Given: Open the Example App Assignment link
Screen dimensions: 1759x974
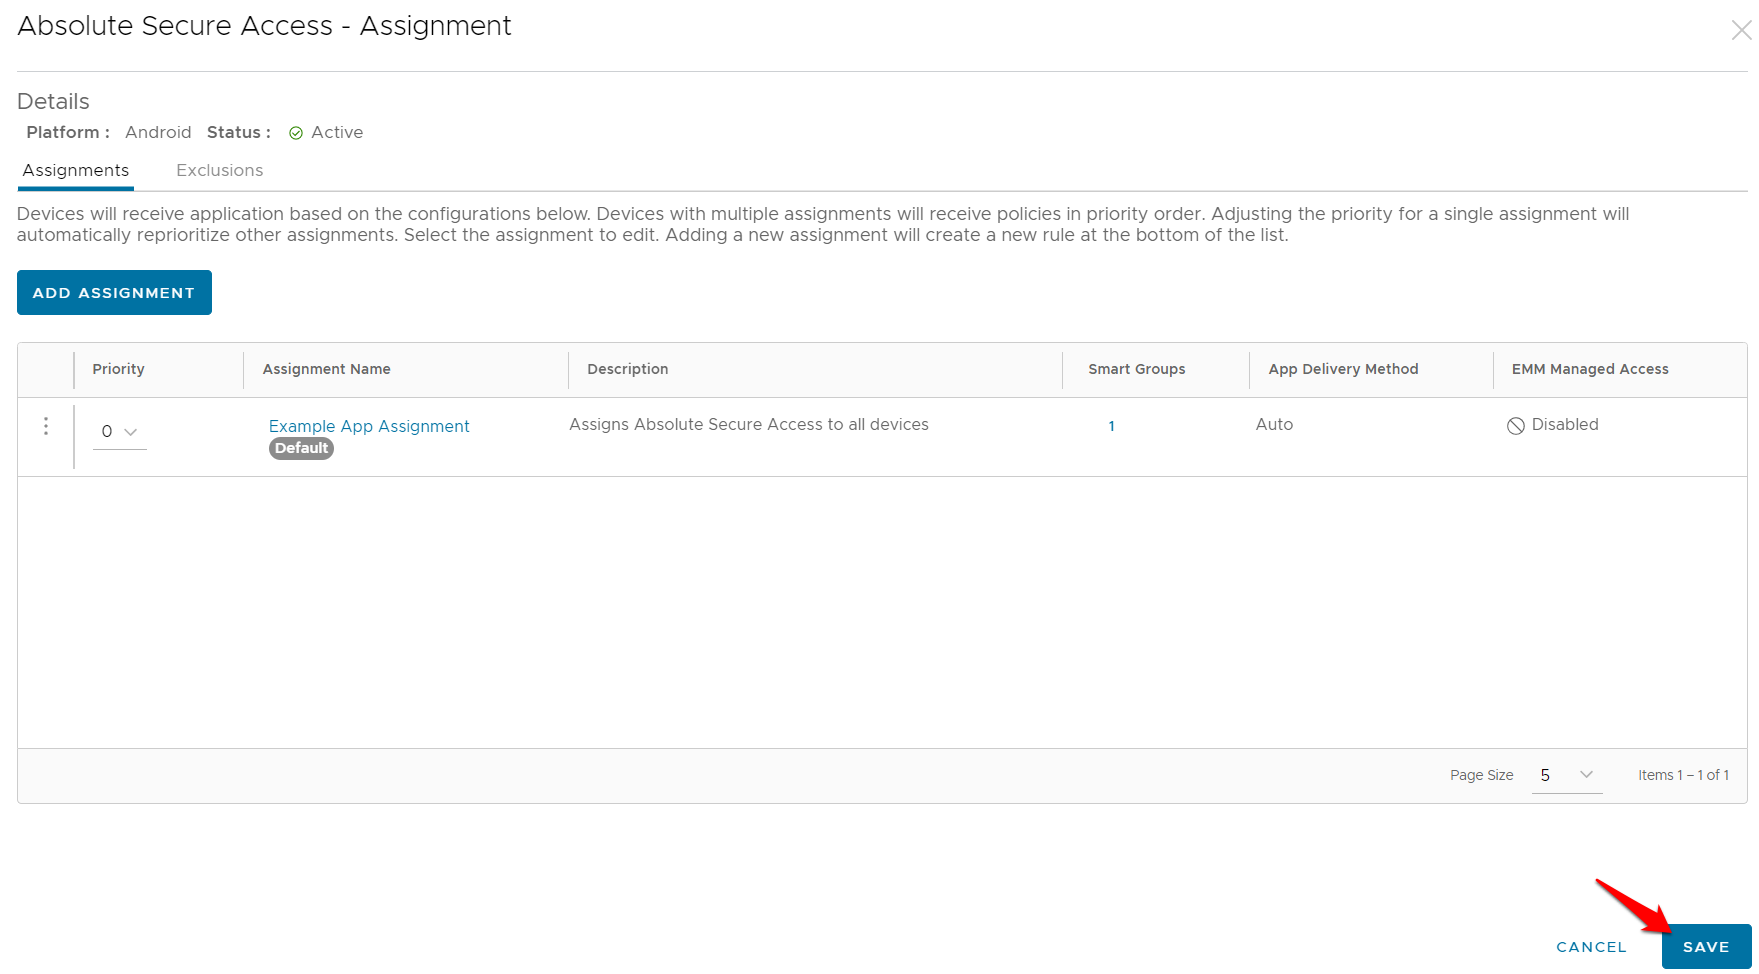Looking at the screenshot, I should click(369, 426).
